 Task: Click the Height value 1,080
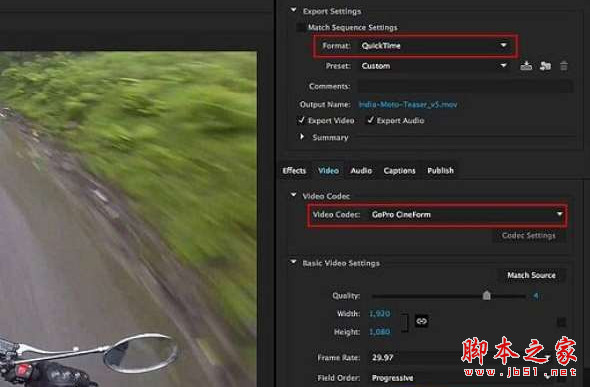pyautogui.click(x=380, y=332)
